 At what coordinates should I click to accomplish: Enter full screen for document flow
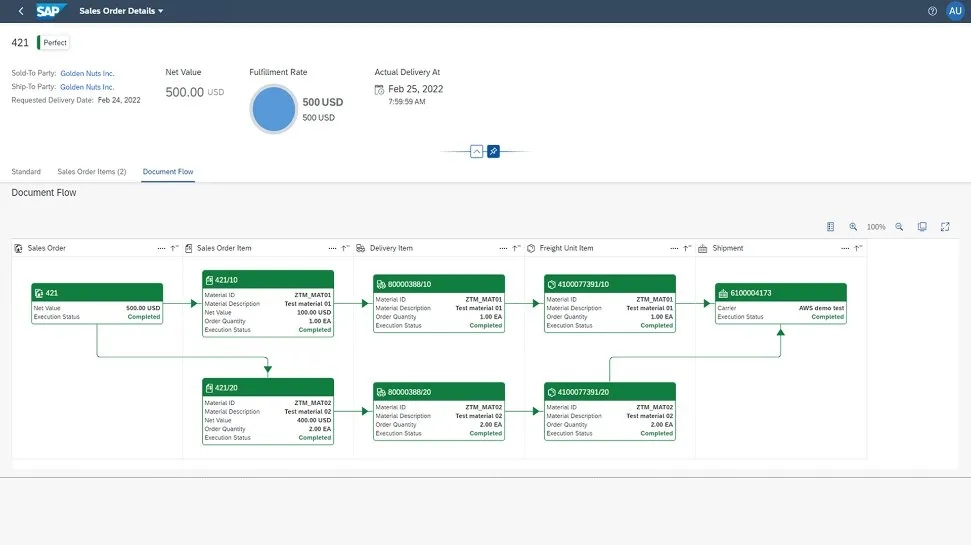pyautogui.click(x=945, y=227)
